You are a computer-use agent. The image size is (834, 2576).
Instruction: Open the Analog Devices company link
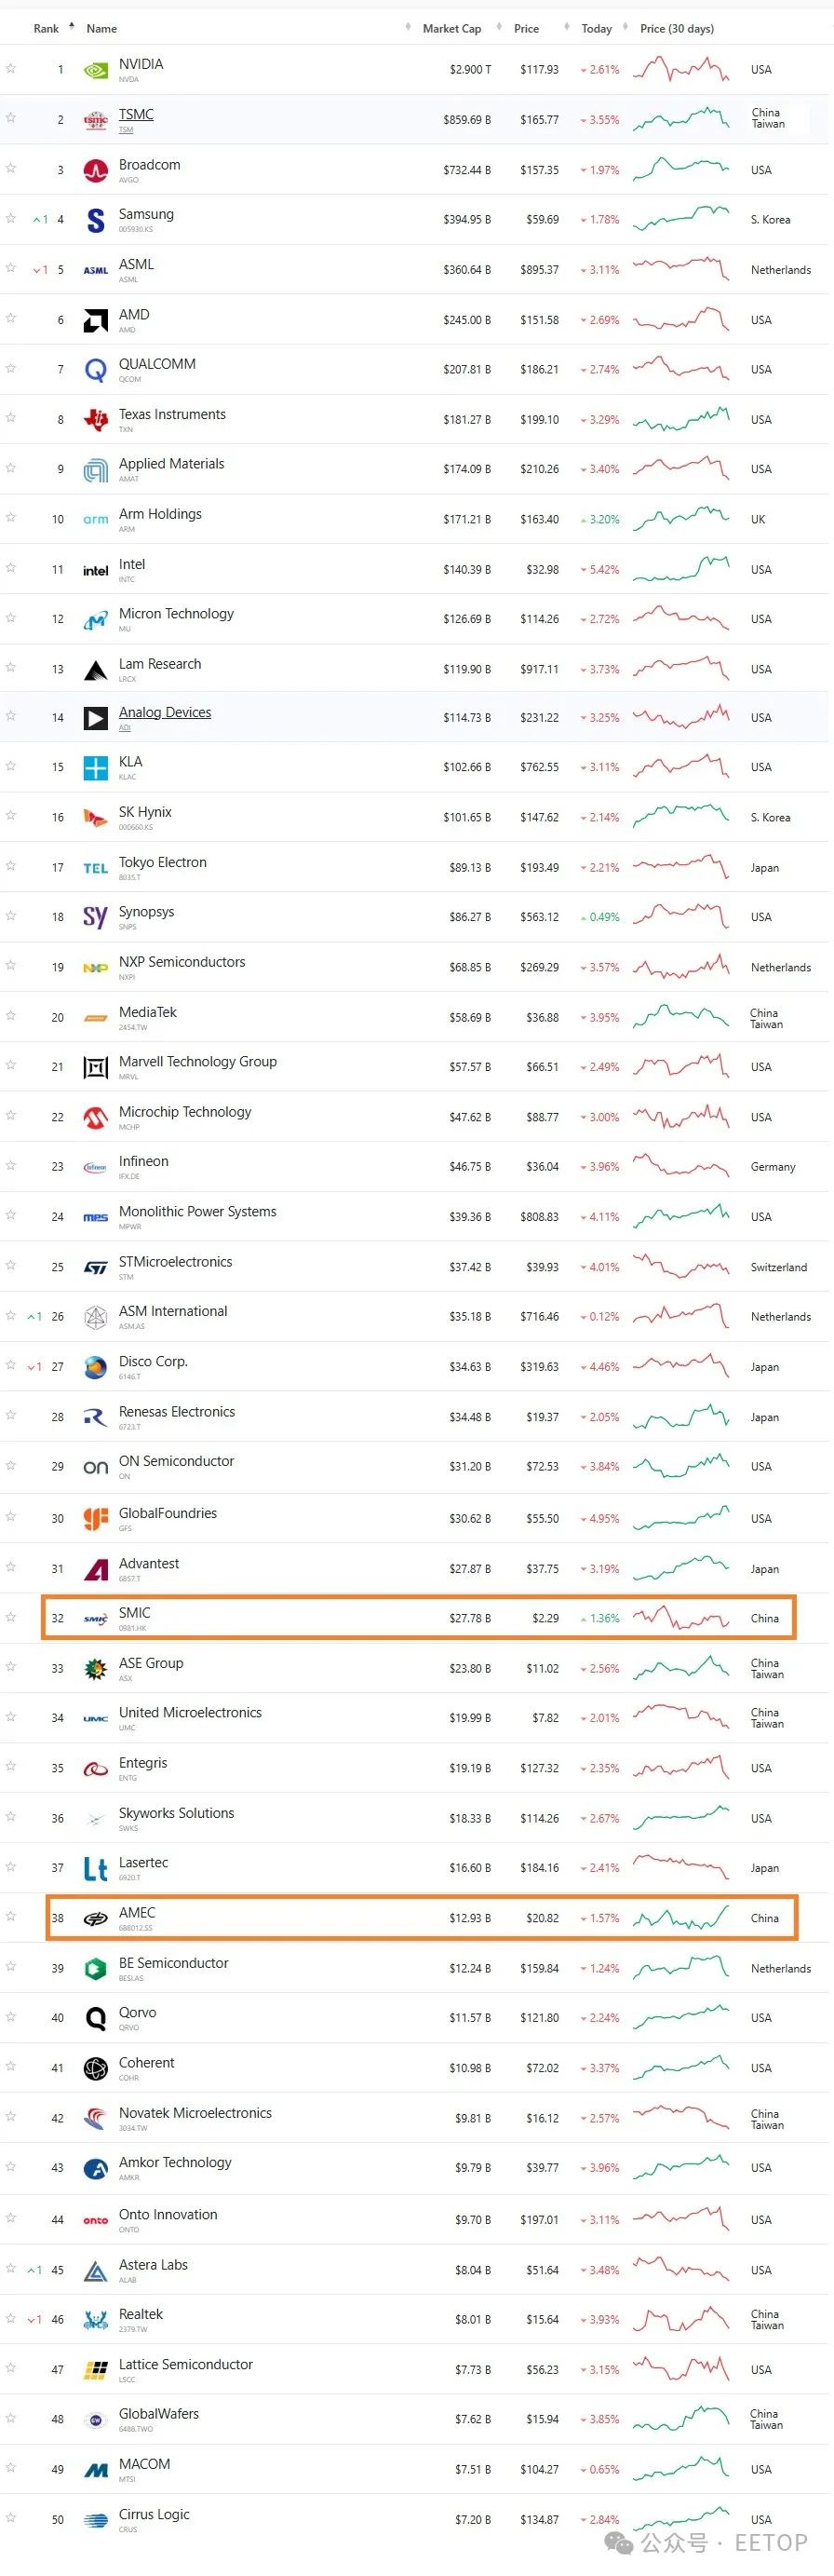click(x=165, y=712)
